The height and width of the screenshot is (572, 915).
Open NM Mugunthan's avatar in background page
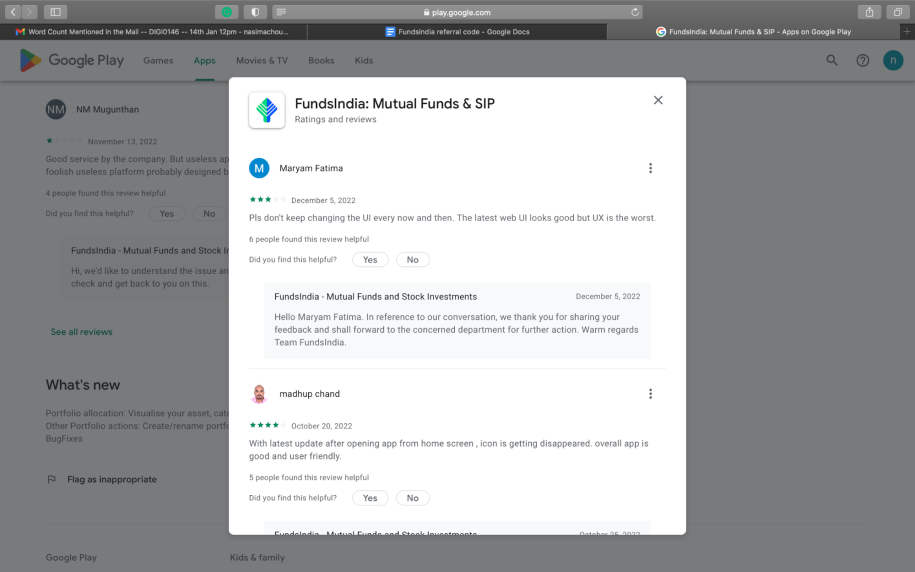tap(56, 109)
